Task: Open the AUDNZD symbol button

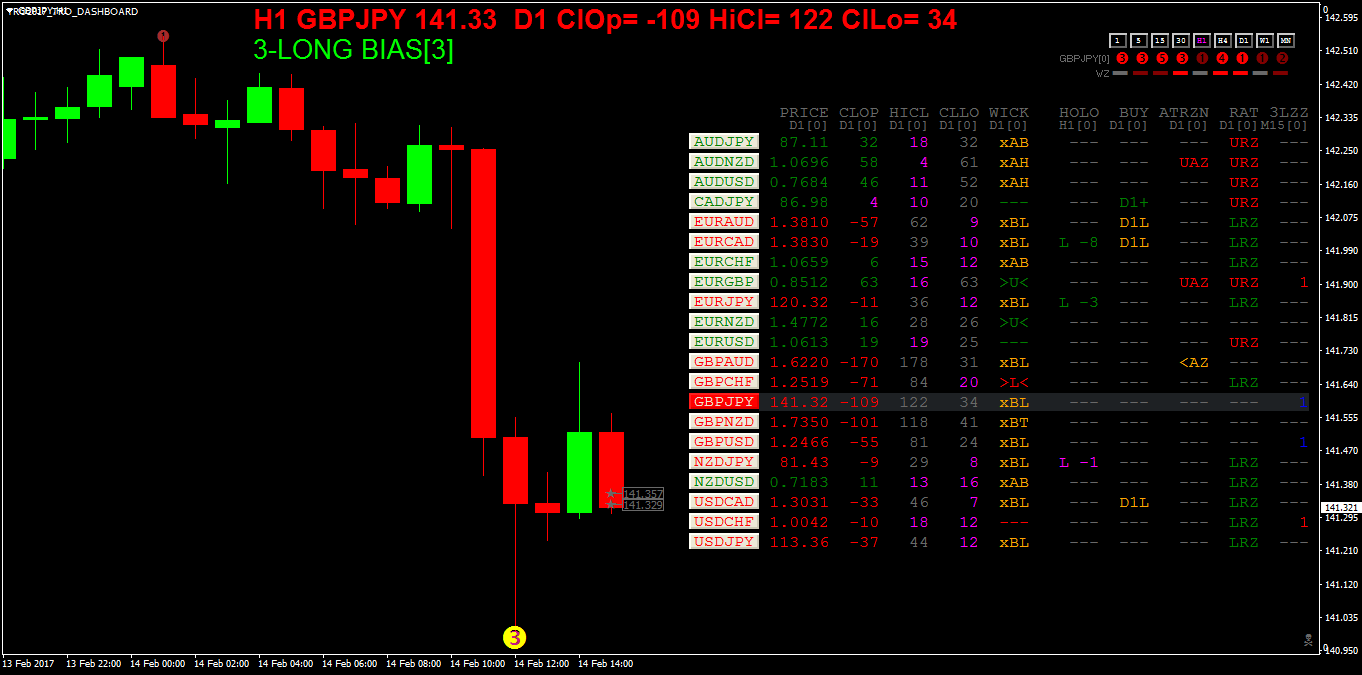Action: 724,162
